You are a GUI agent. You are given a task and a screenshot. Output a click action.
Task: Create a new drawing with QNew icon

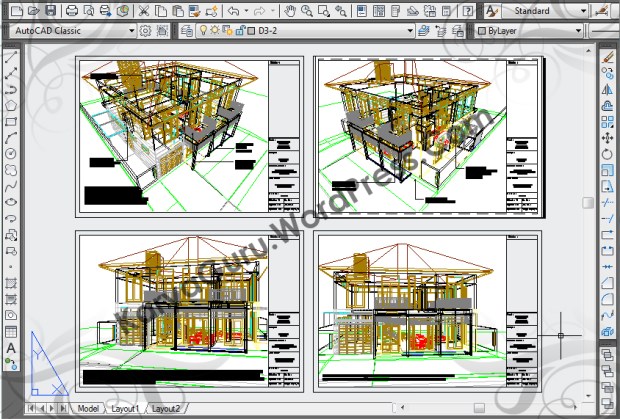click(17, 11)
